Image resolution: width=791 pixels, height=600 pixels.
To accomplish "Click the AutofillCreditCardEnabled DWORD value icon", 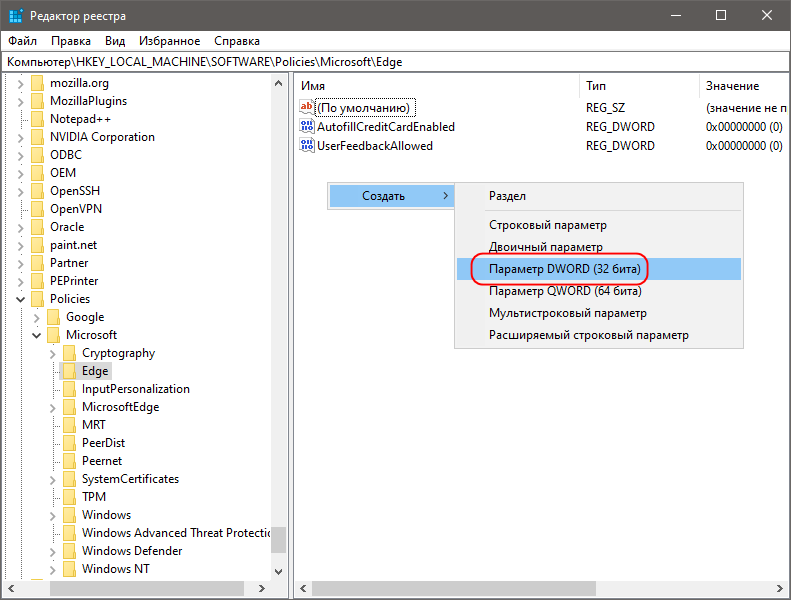I will coord(307,127).
